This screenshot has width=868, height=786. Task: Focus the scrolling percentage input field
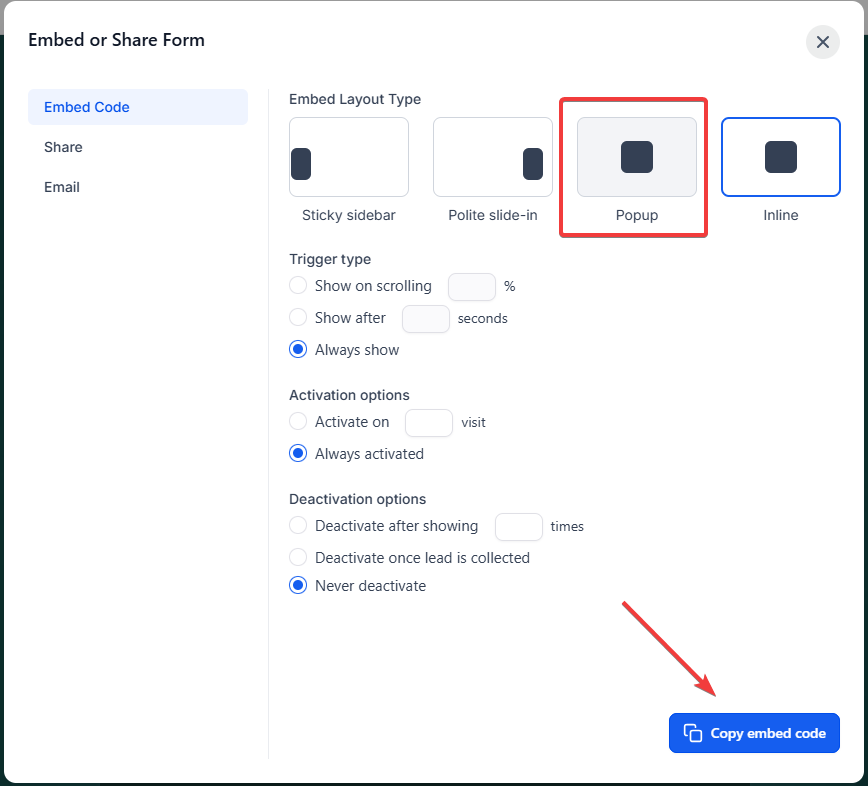tap(472, 287)
